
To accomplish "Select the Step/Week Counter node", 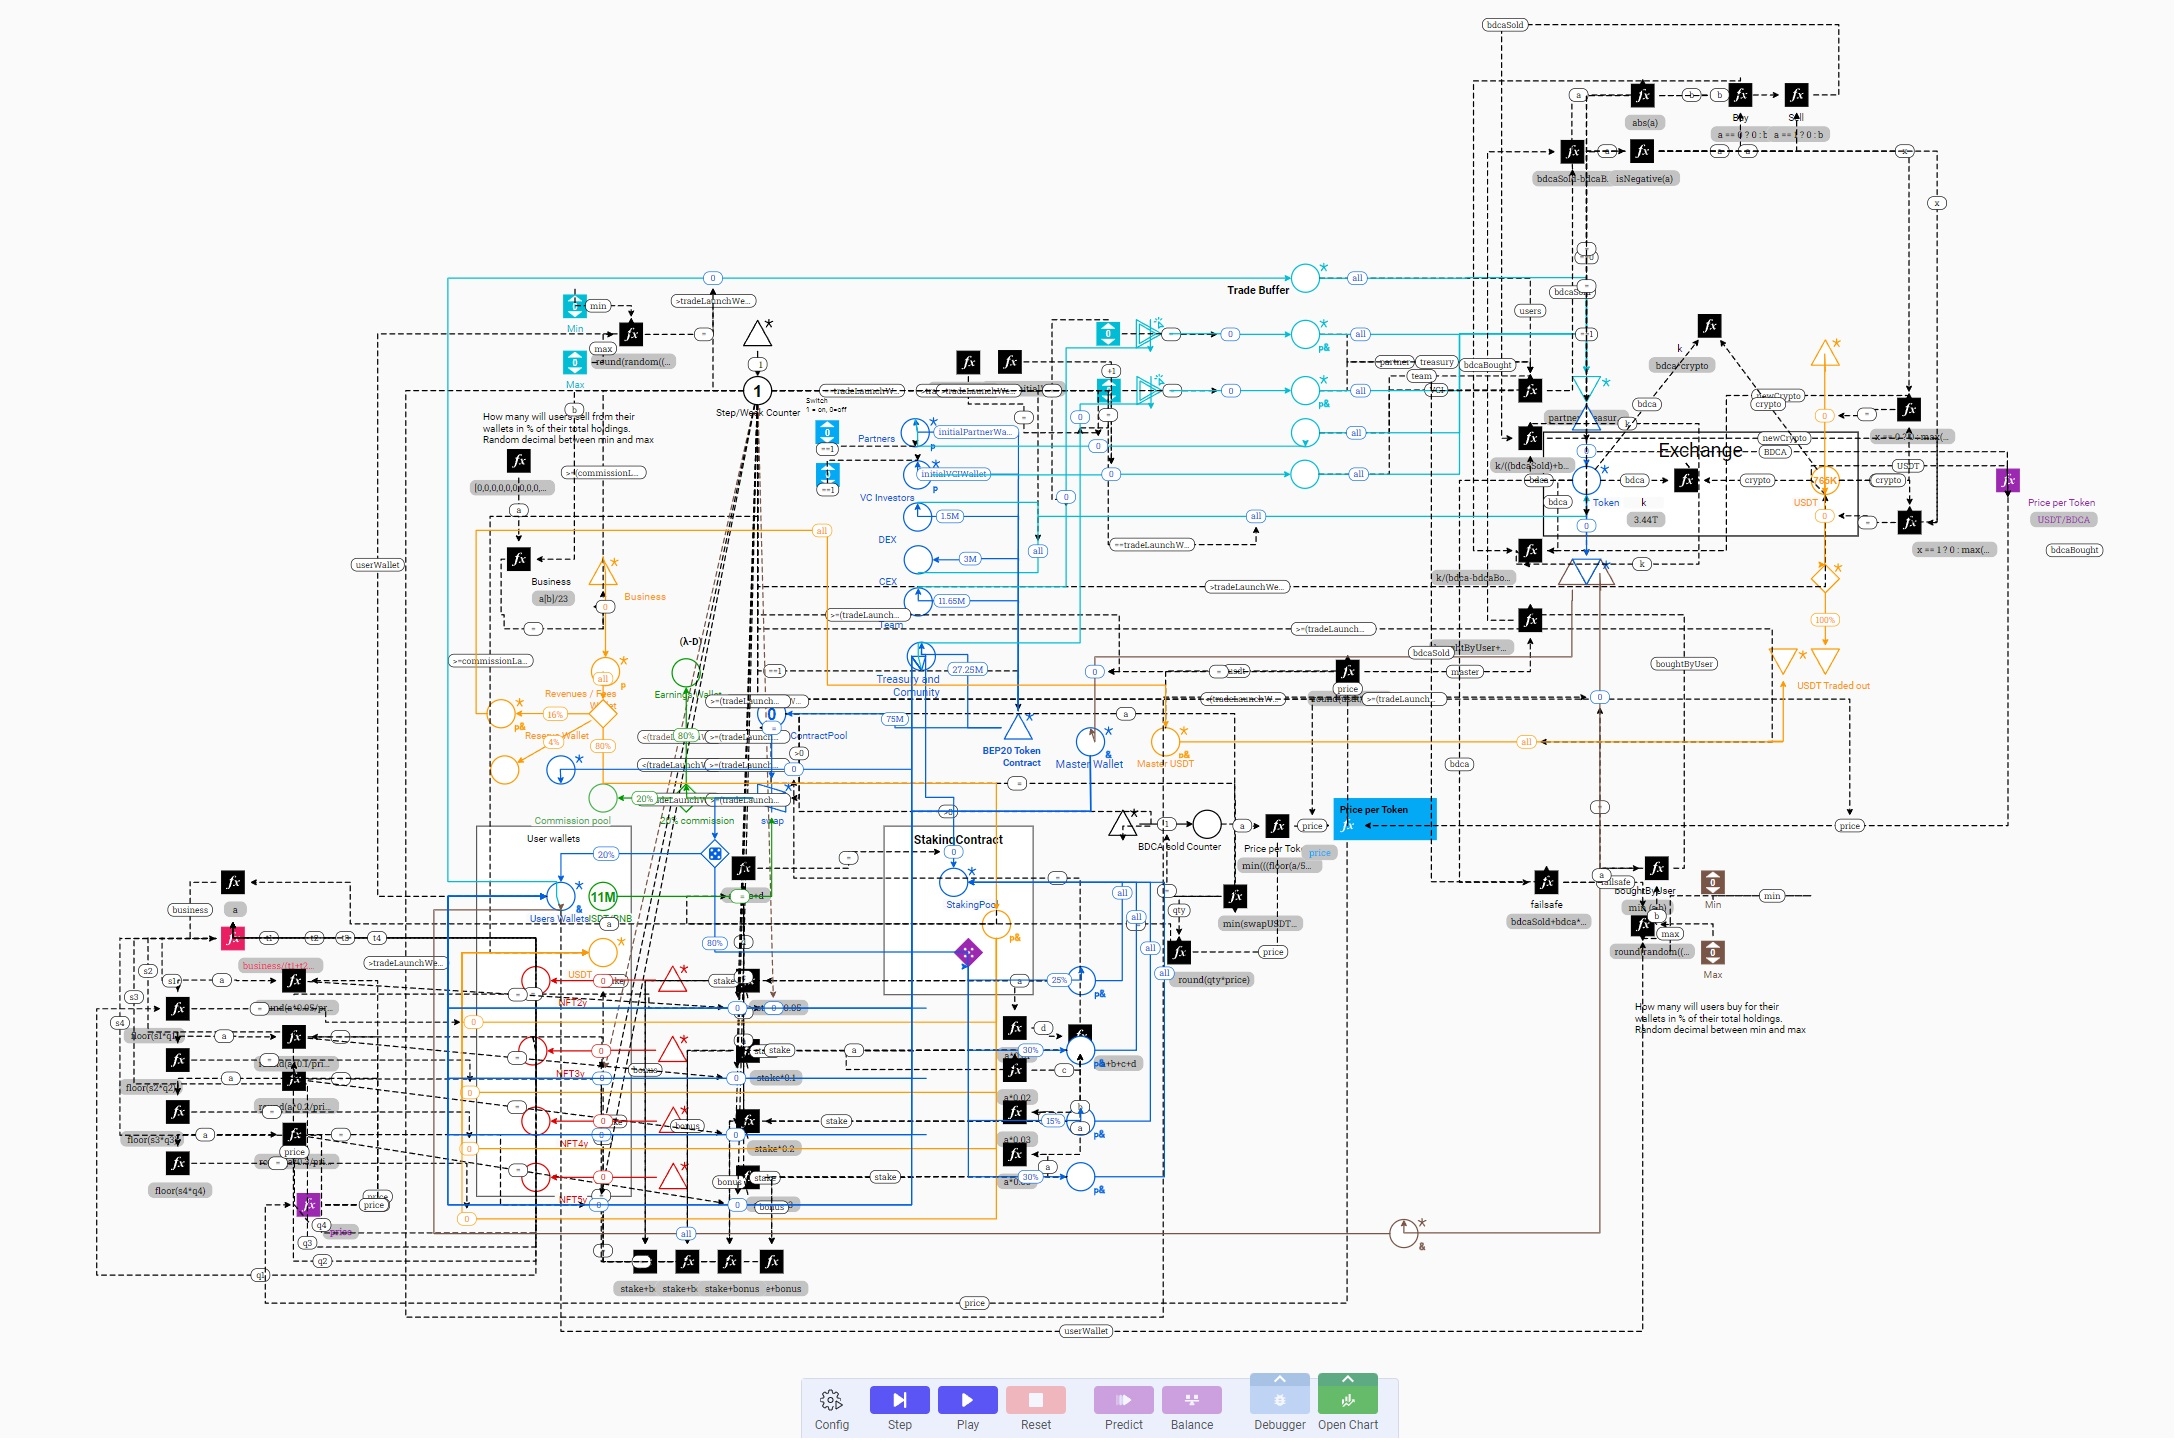I will pyautogui.click(x=757, y=391).
